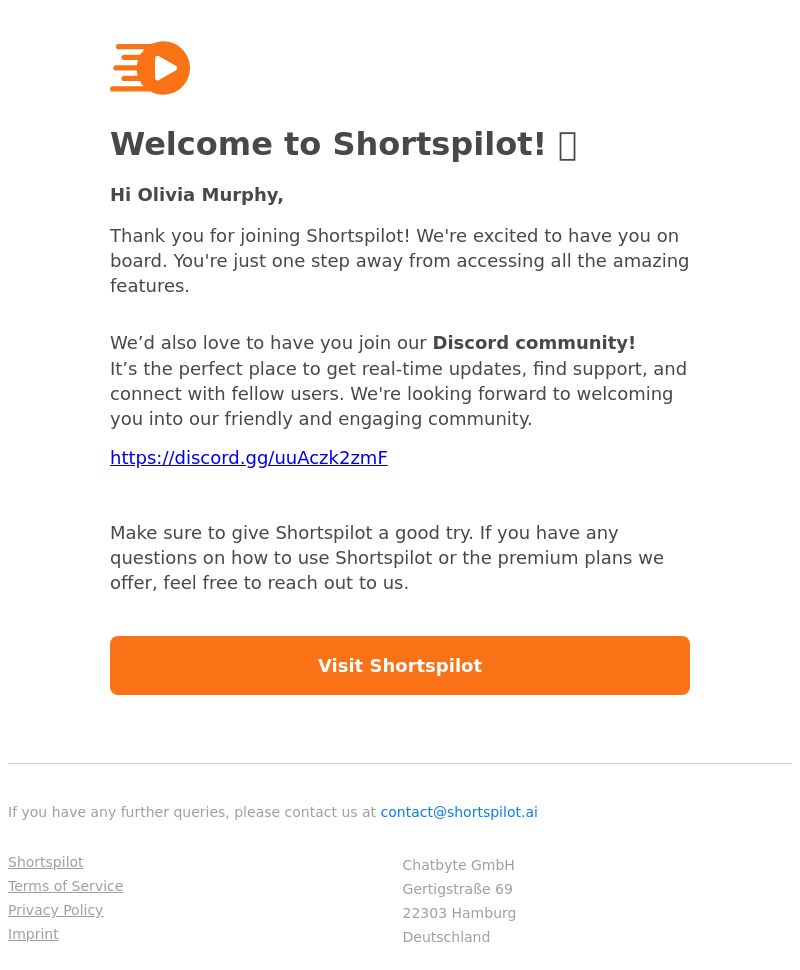Open the Imprint link
The height and width of the screenshot is (970, 800).
[x=33, y=934]
